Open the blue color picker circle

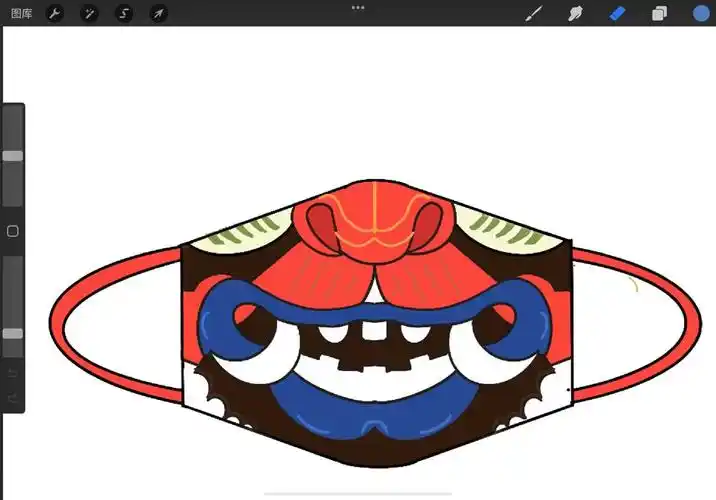pos(701,13)
